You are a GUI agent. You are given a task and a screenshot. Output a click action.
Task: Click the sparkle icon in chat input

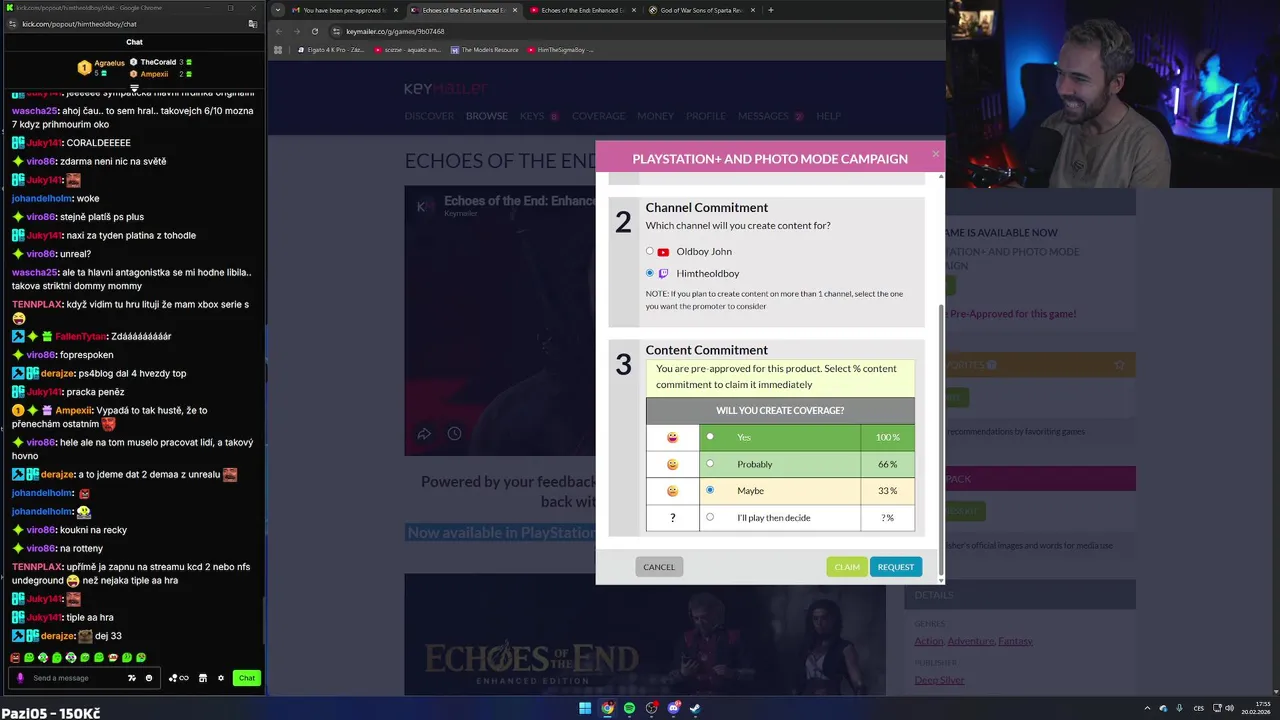131,678
